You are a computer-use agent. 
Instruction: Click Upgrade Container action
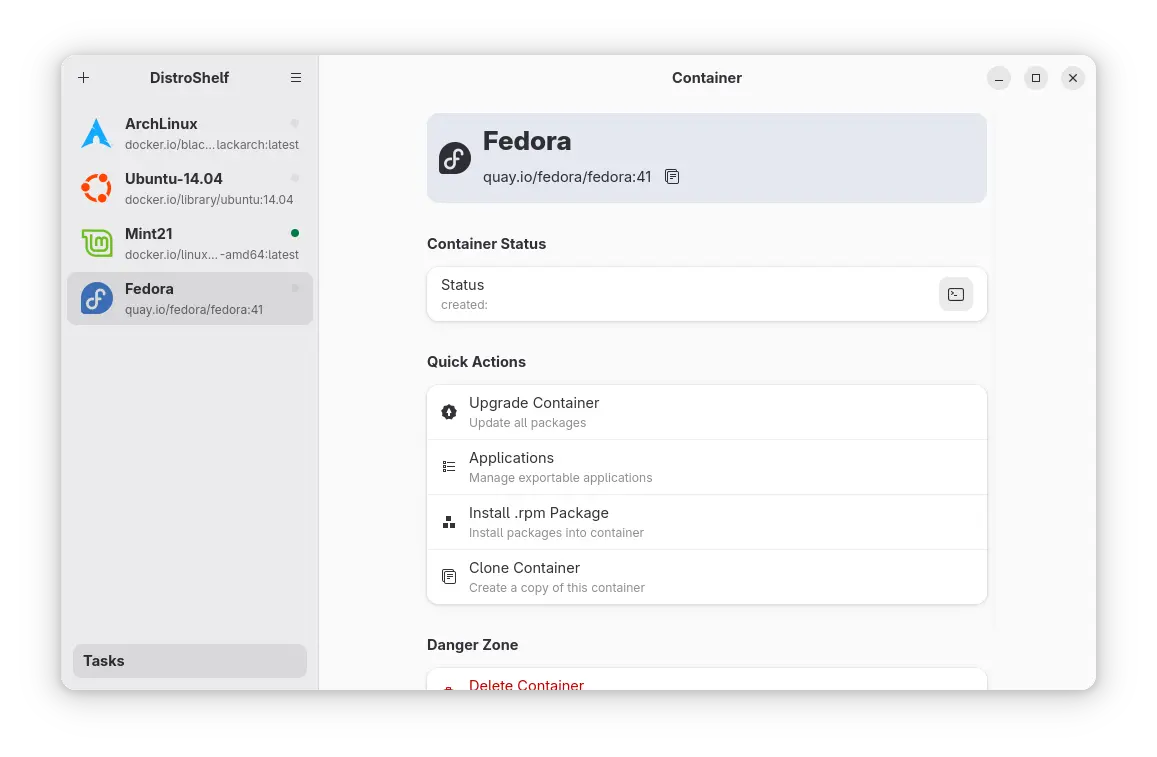coord(707,412)
